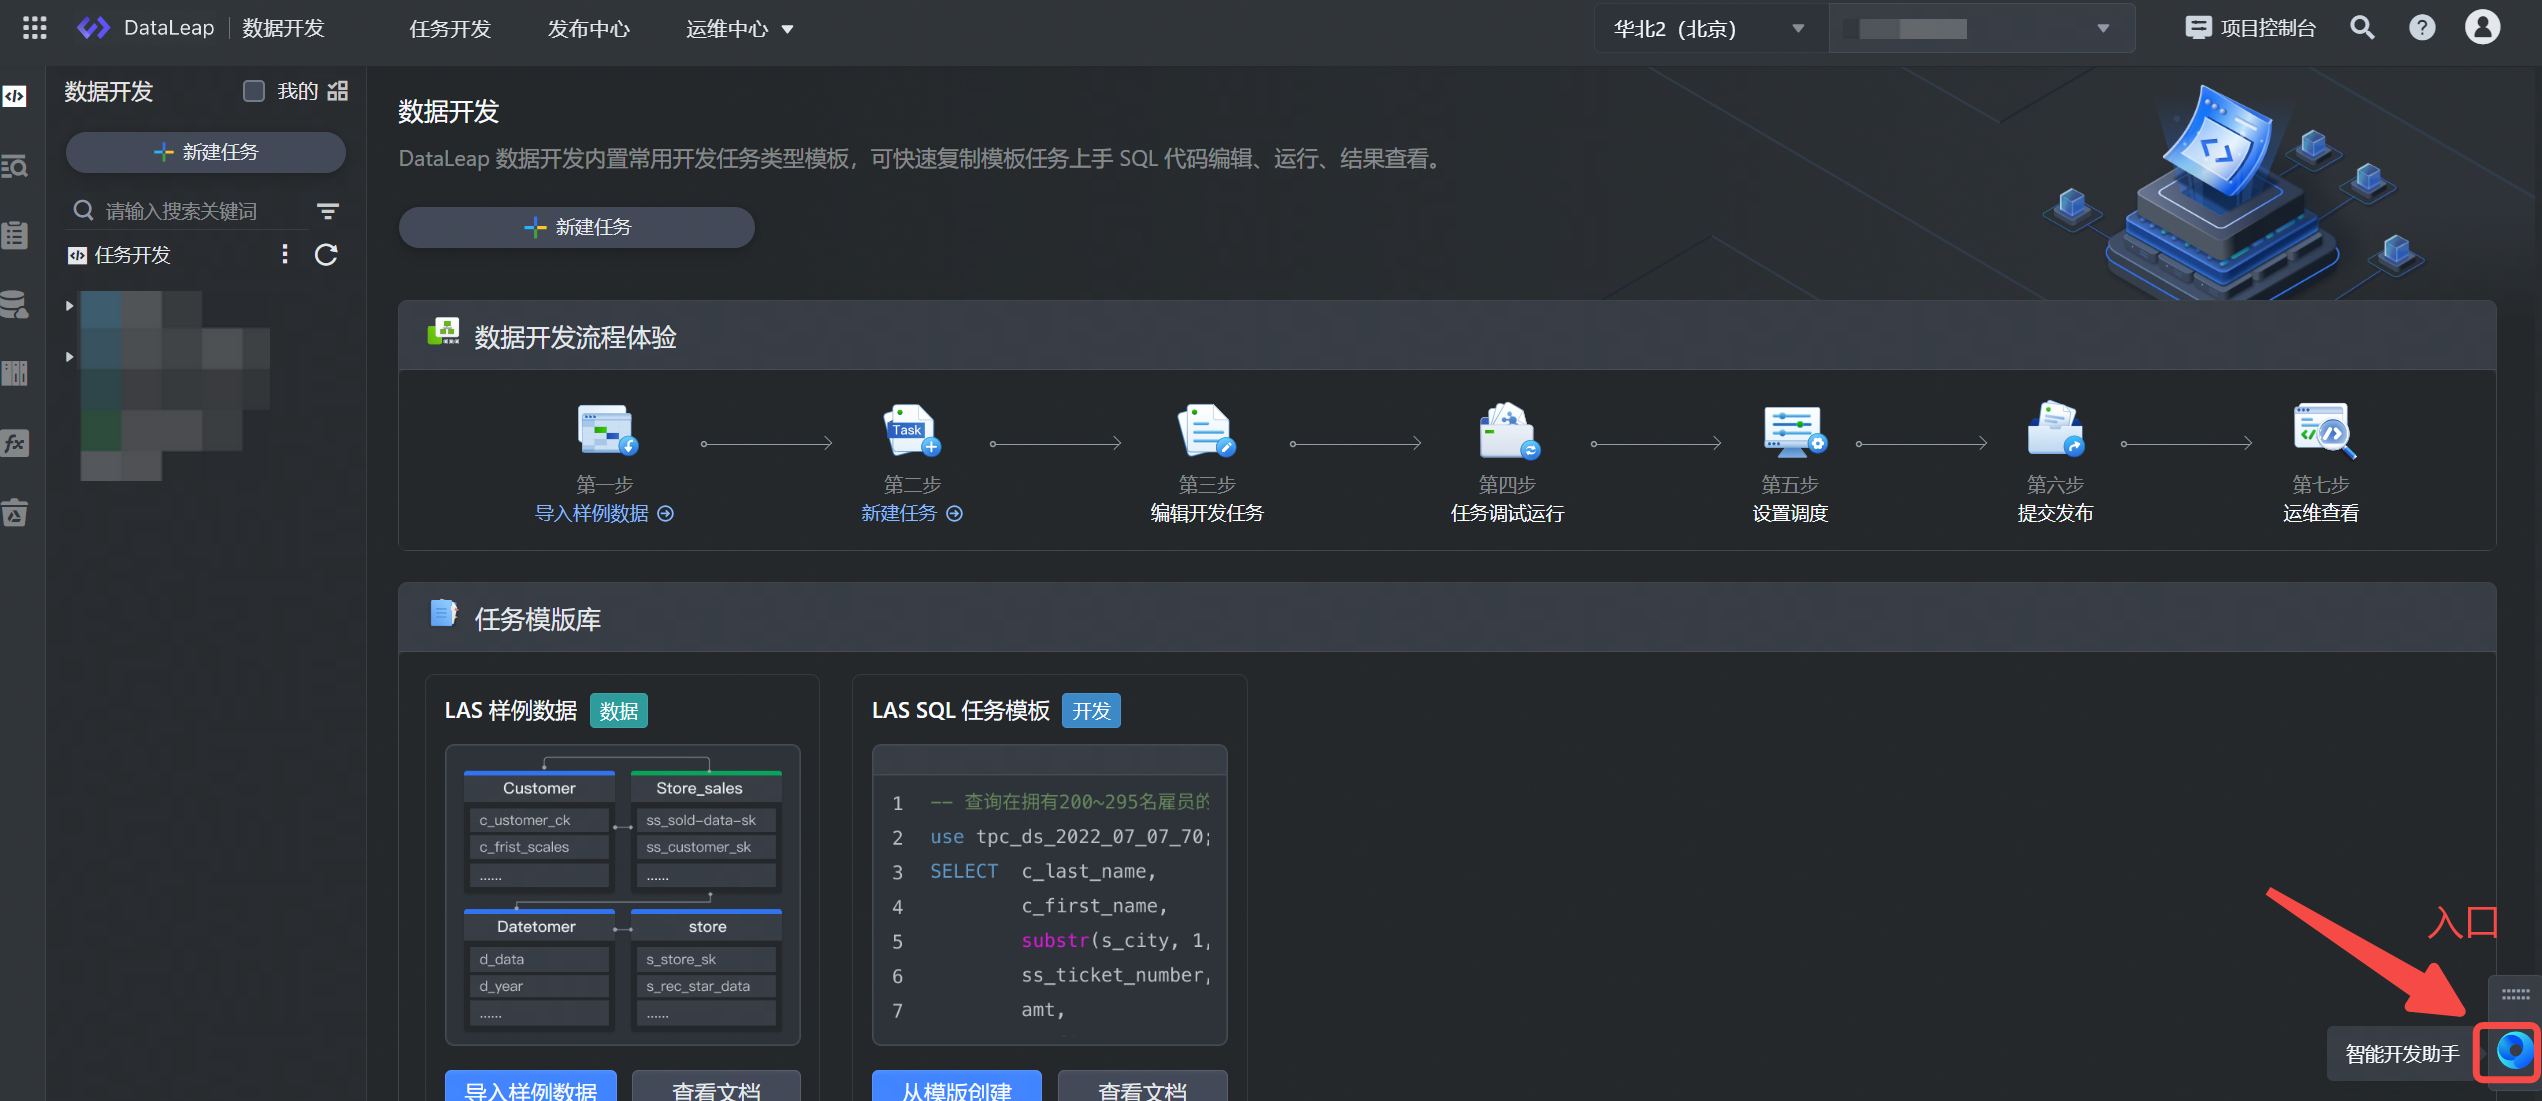This screenshot has width=2542, height=1101.
Task: Select the code development sidebar icon
Action: 15,96
